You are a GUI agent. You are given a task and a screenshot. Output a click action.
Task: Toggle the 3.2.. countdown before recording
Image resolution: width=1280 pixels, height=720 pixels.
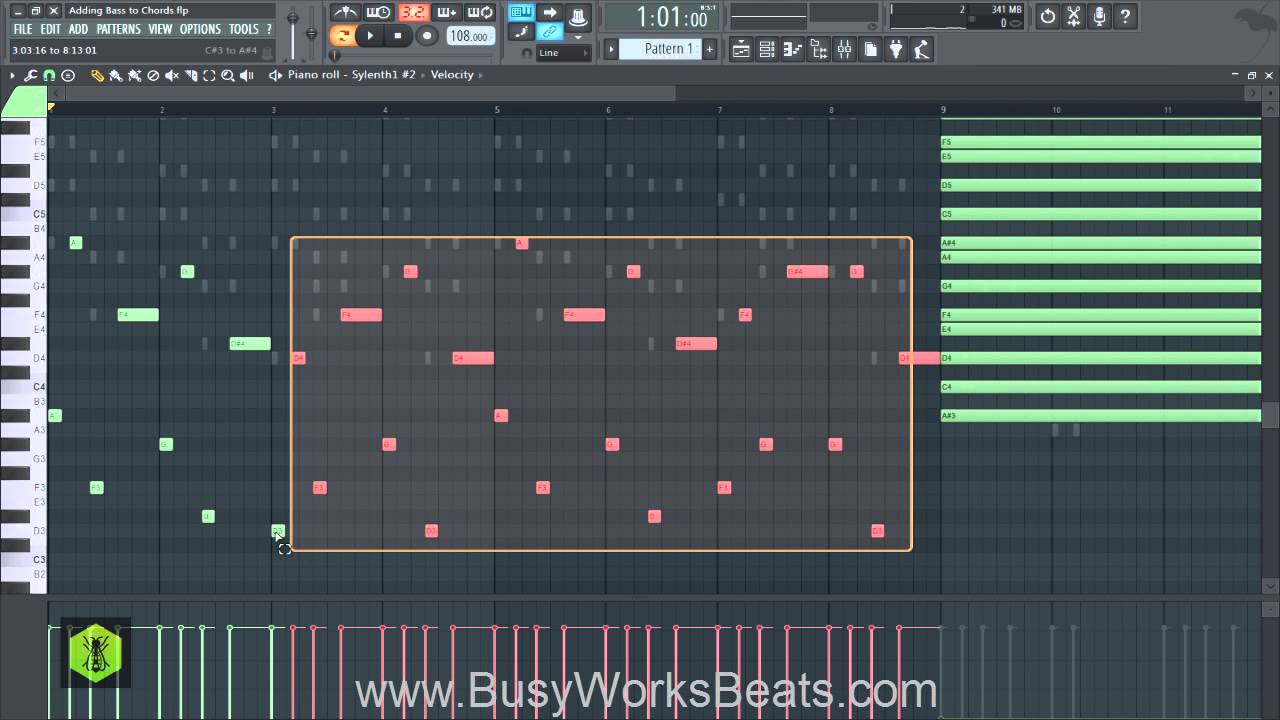(x=412, y=13)
